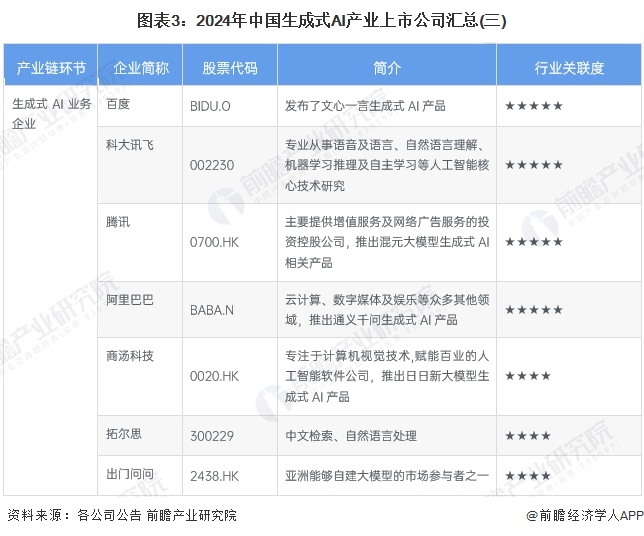Select stock code '300229'
The height and width of the screenshot is (536, 644).
pos(212,436)
